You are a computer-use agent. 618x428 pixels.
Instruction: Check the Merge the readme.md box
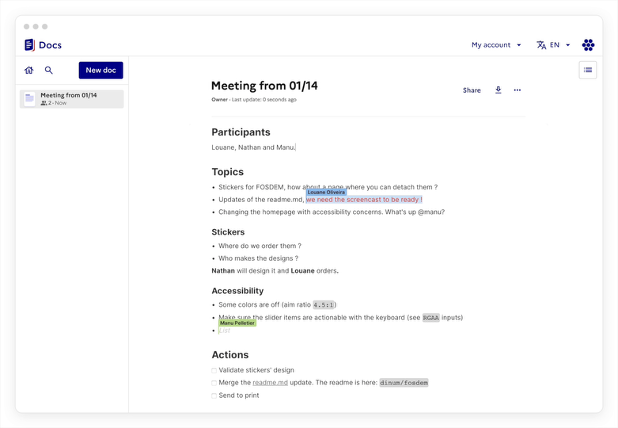(214, 383)
